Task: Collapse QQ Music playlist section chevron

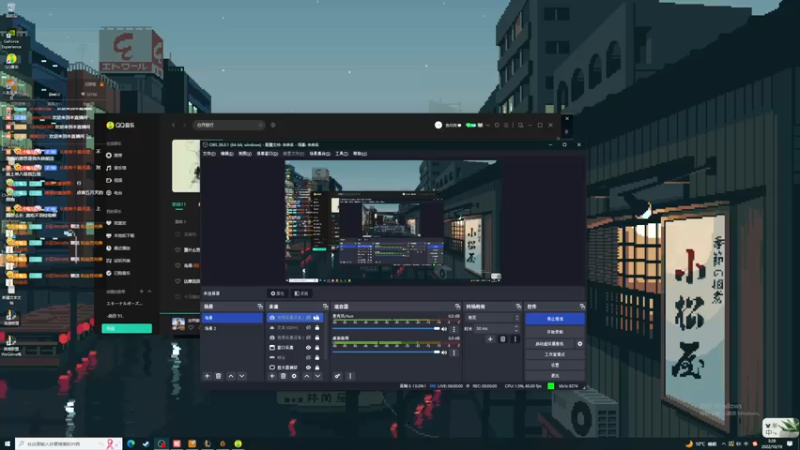Action: coord(149,291)
